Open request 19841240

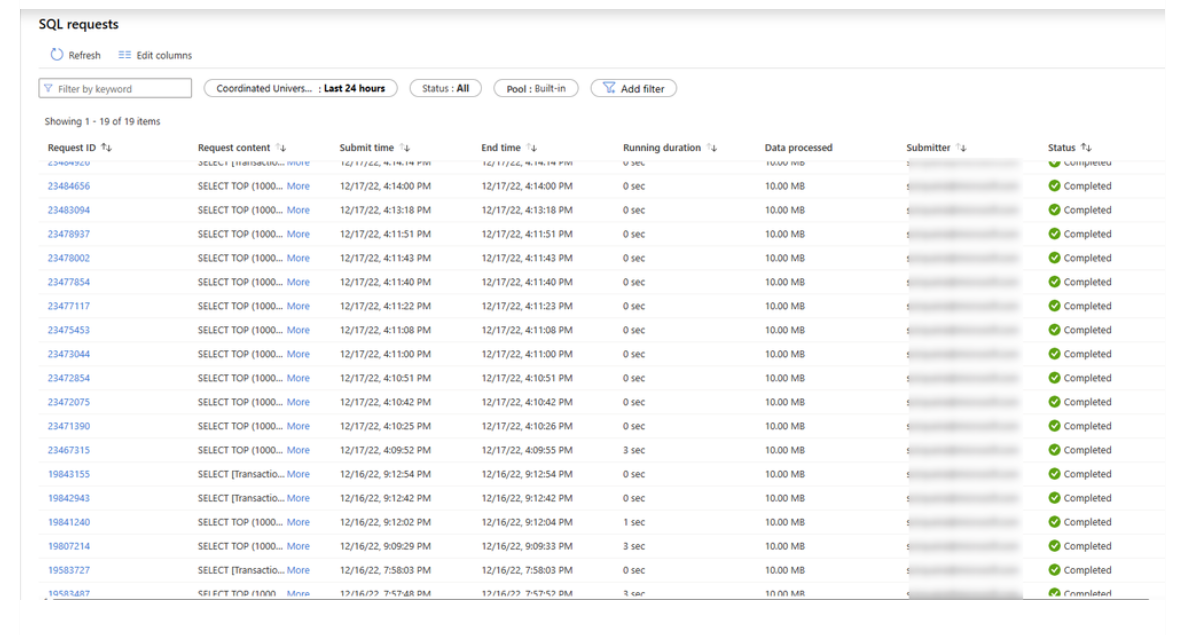[68, 522]
